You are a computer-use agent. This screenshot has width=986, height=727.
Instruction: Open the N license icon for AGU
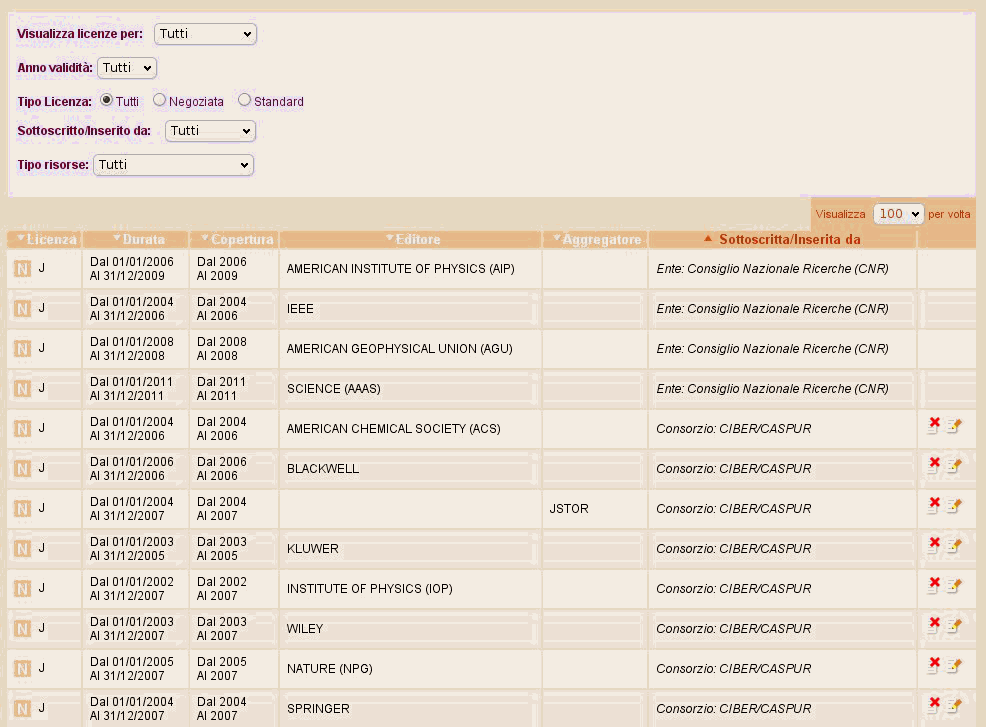[x=23, y=349]
